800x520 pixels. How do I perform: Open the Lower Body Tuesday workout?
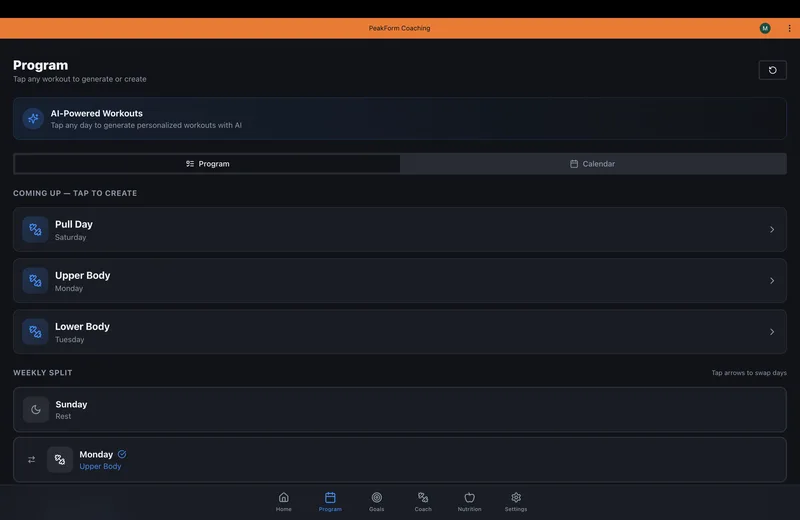(x=399, y=332)
